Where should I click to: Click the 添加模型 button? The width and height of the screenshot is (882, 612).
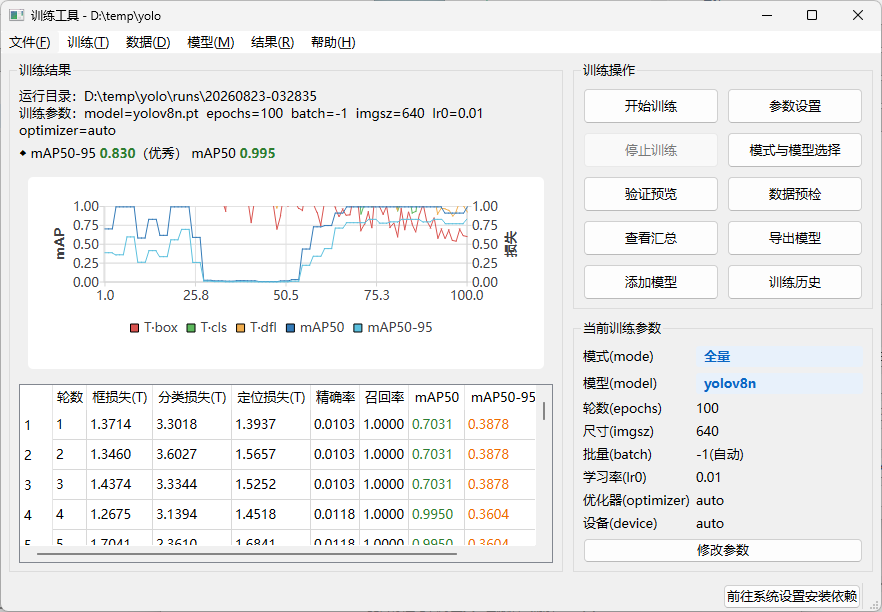[651, 282]
